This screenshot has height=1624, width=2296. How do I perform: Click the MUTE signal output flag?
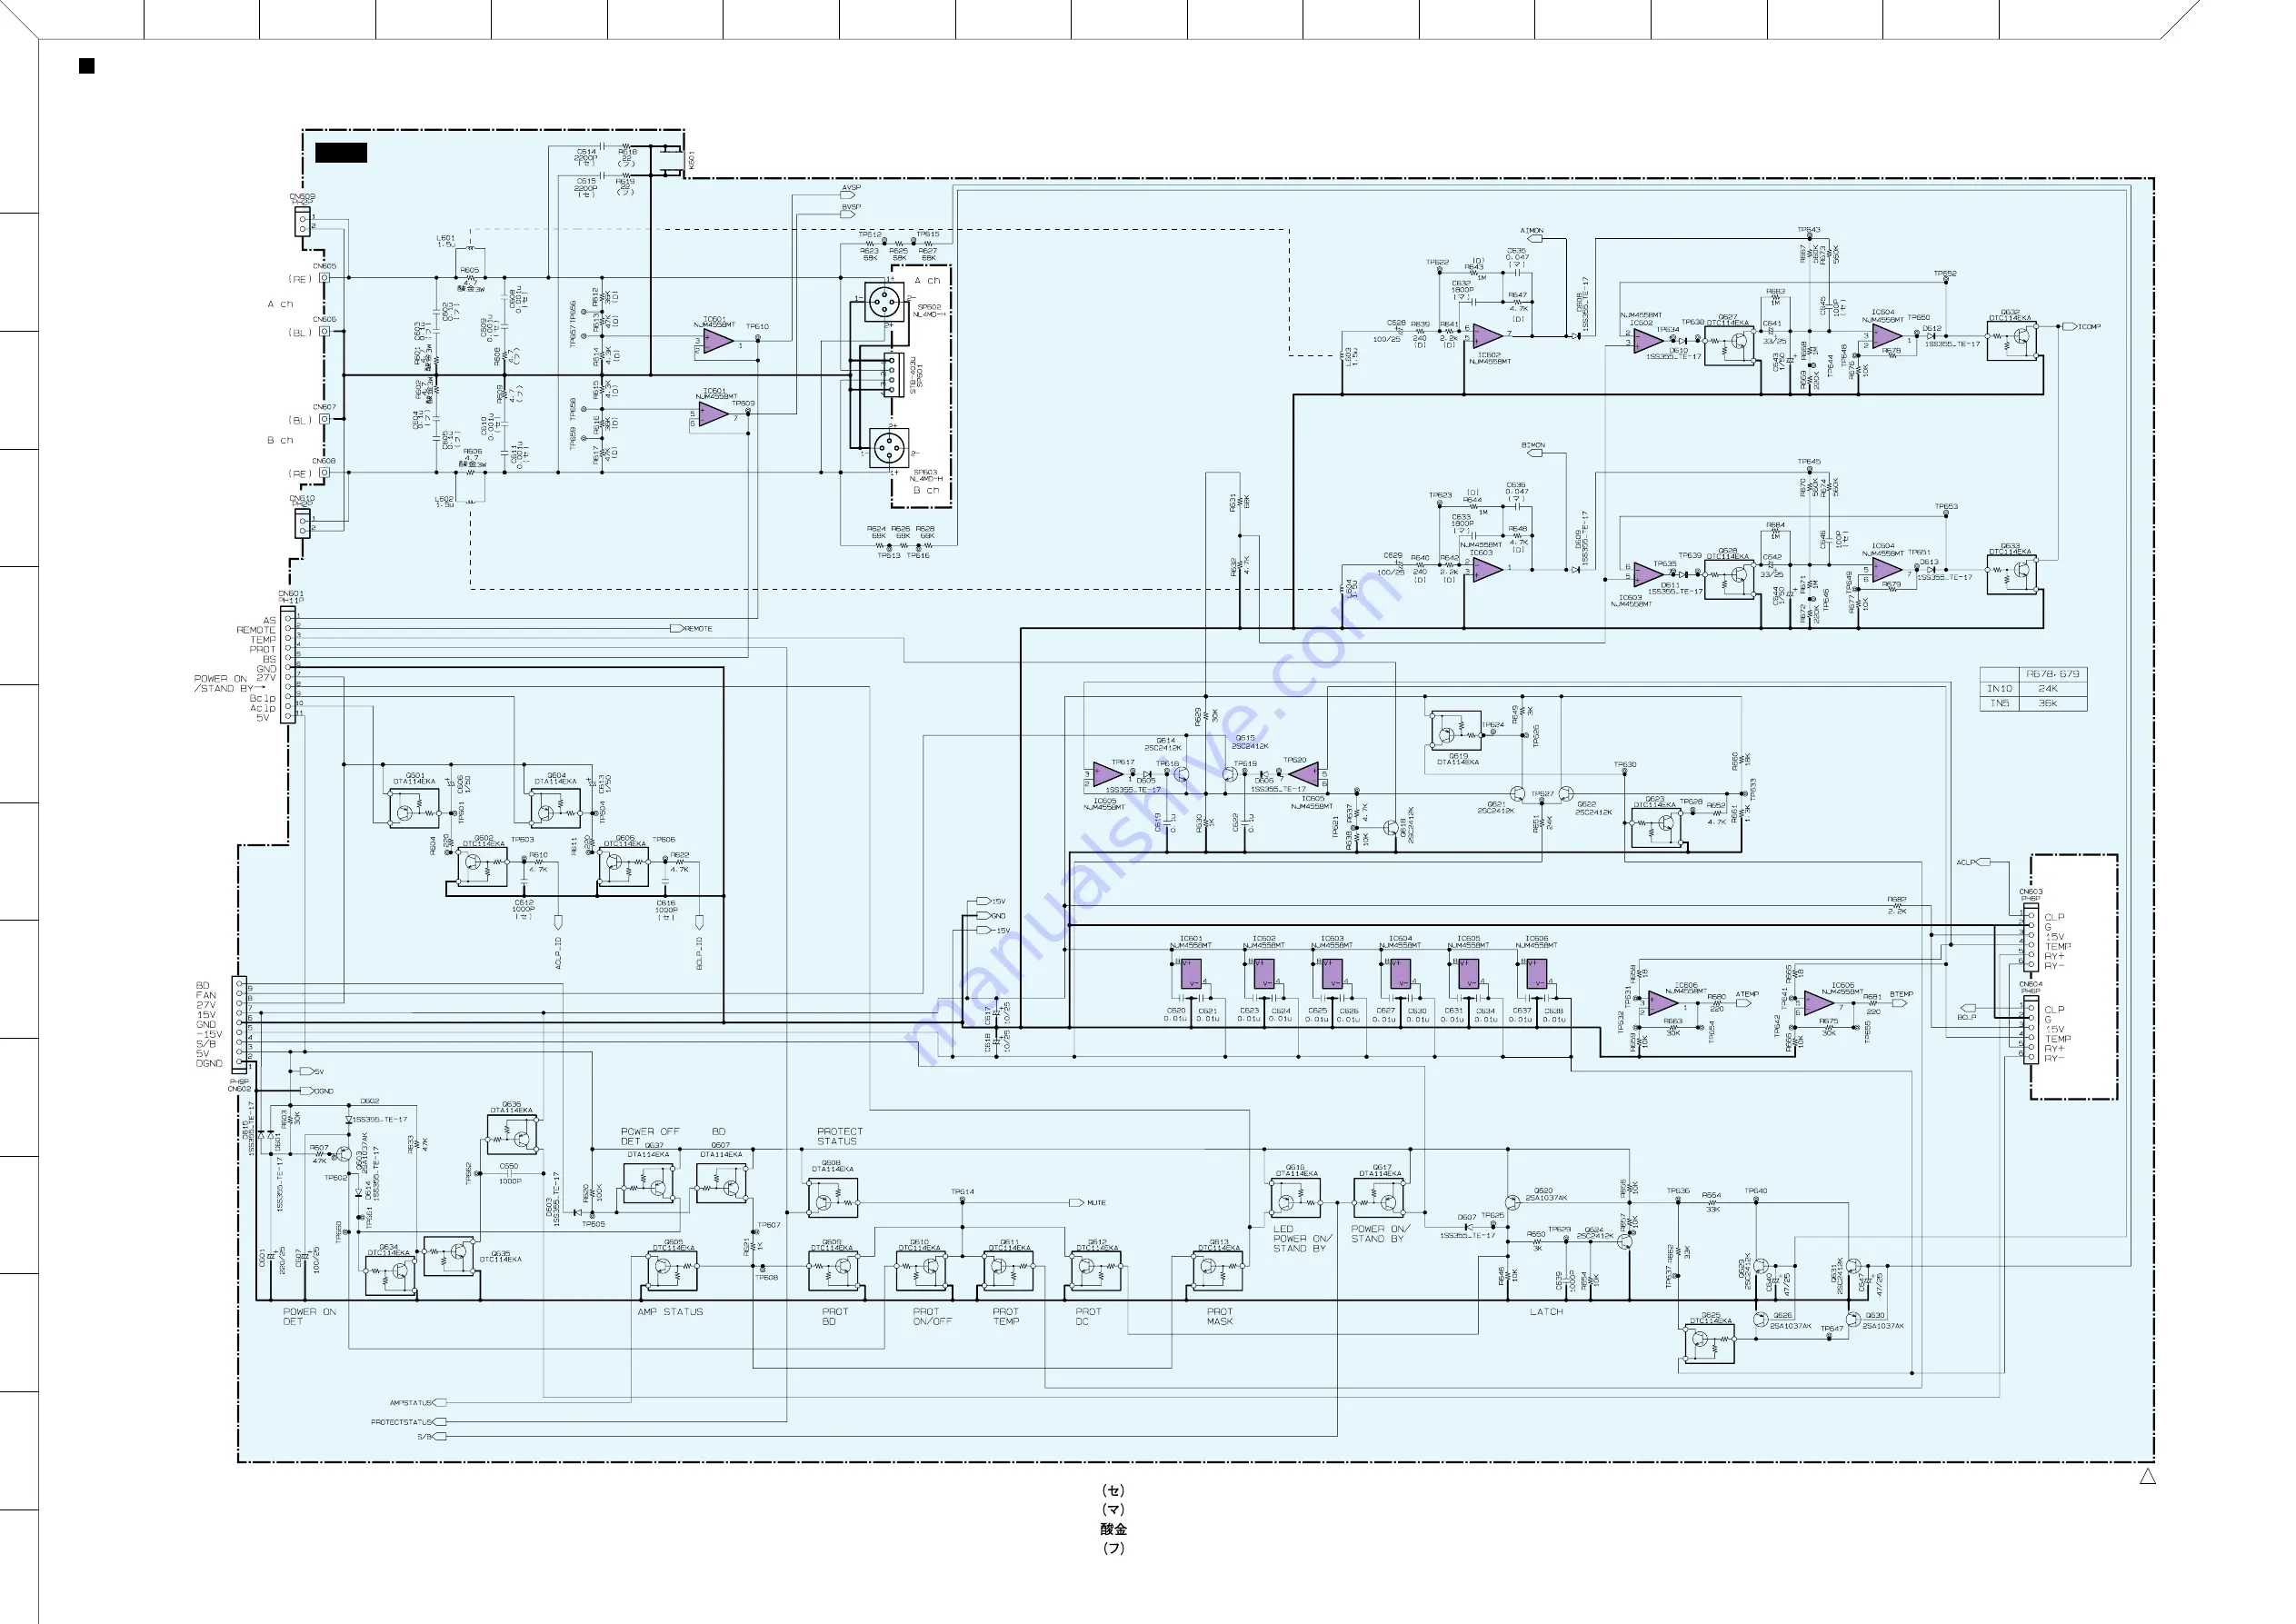click(1077, 1203)
